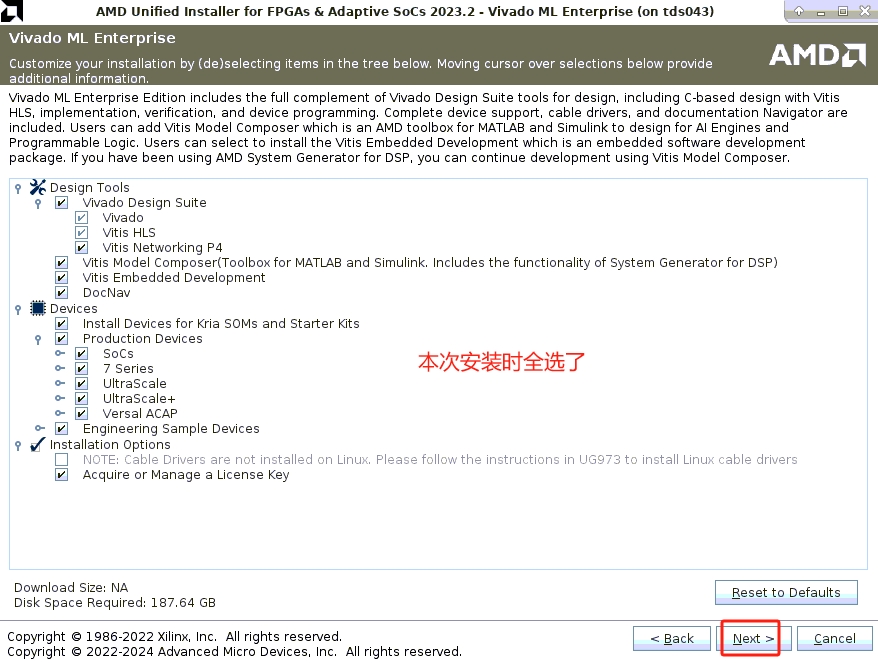Disable Acquire or Manage a License Key

point(62,475)
